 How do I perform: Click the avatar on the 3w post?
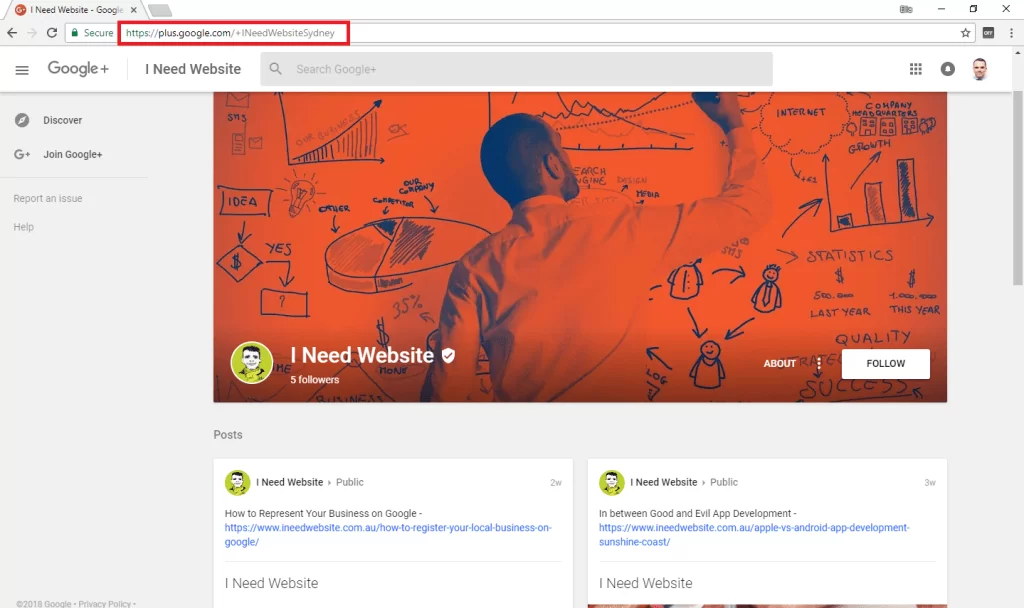tap(612, 483)
